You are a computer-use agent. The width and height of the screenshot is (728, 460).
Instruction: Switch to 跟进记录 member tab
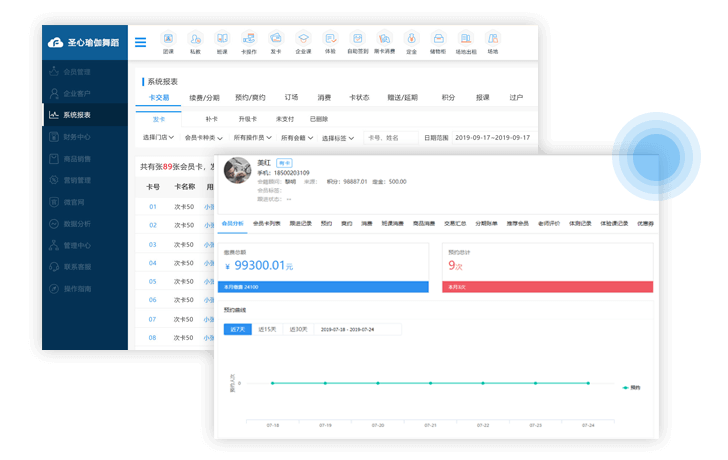[x=301, y=223]
